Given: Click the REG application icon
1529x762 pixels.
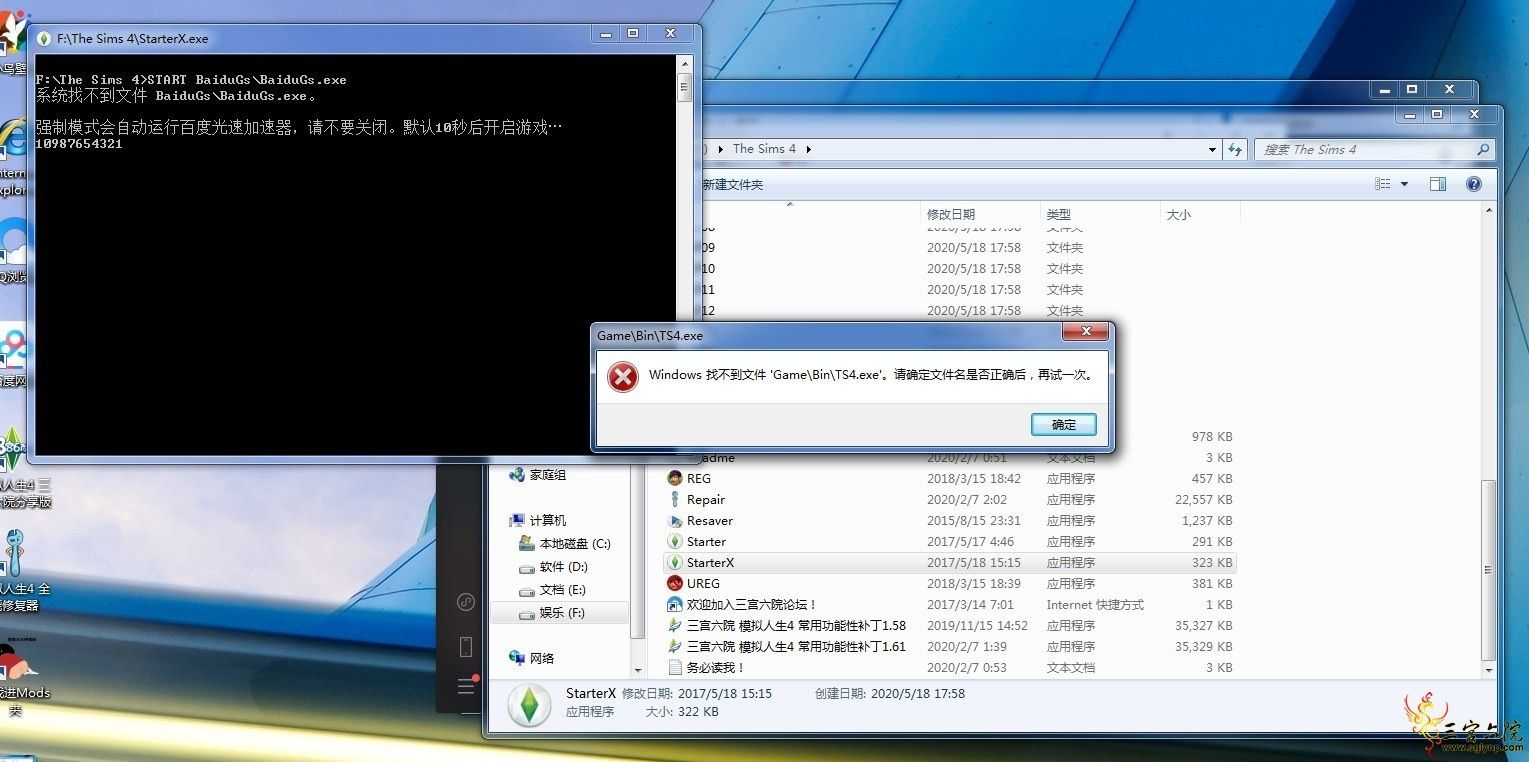Looking at the screenshot, I should point(674,478).
